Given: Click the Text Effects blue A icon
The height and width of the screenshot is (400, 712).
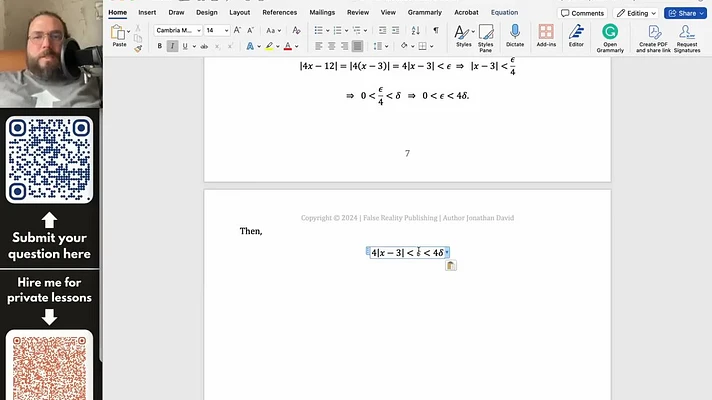Looking at the screenshot, I should (250, 46).
